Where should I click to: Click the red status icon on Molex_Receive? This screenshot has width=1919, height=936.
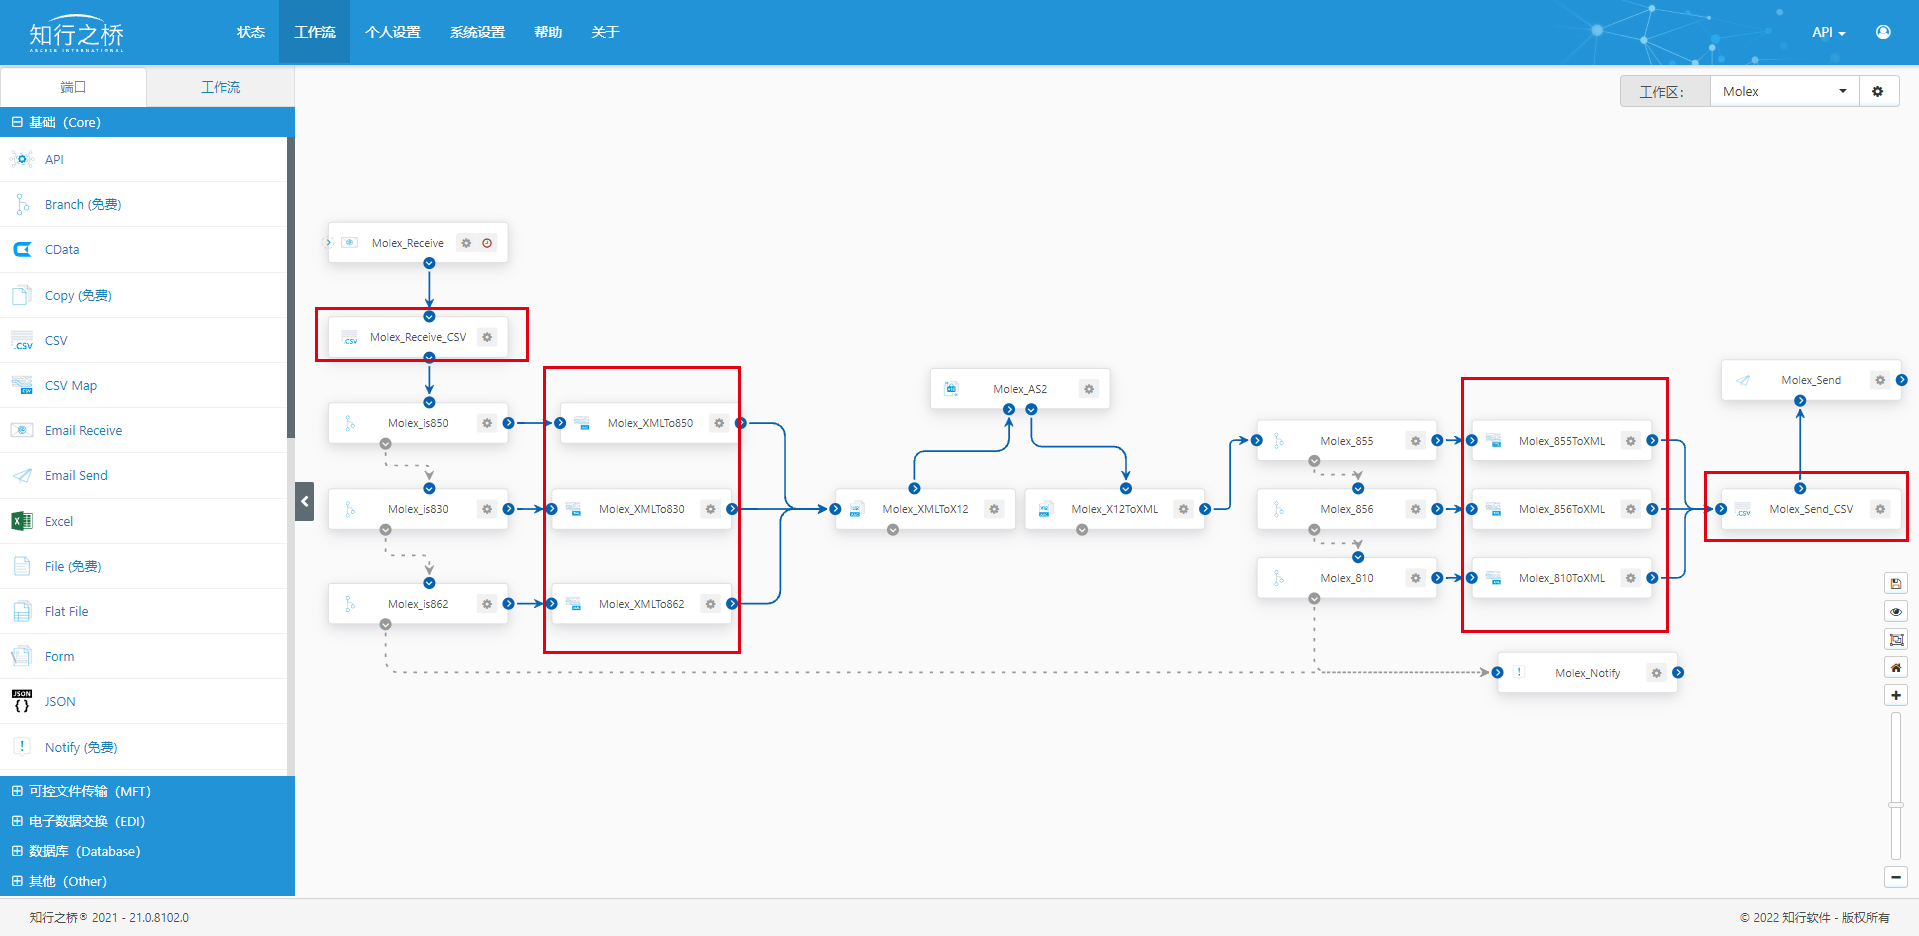487,243
